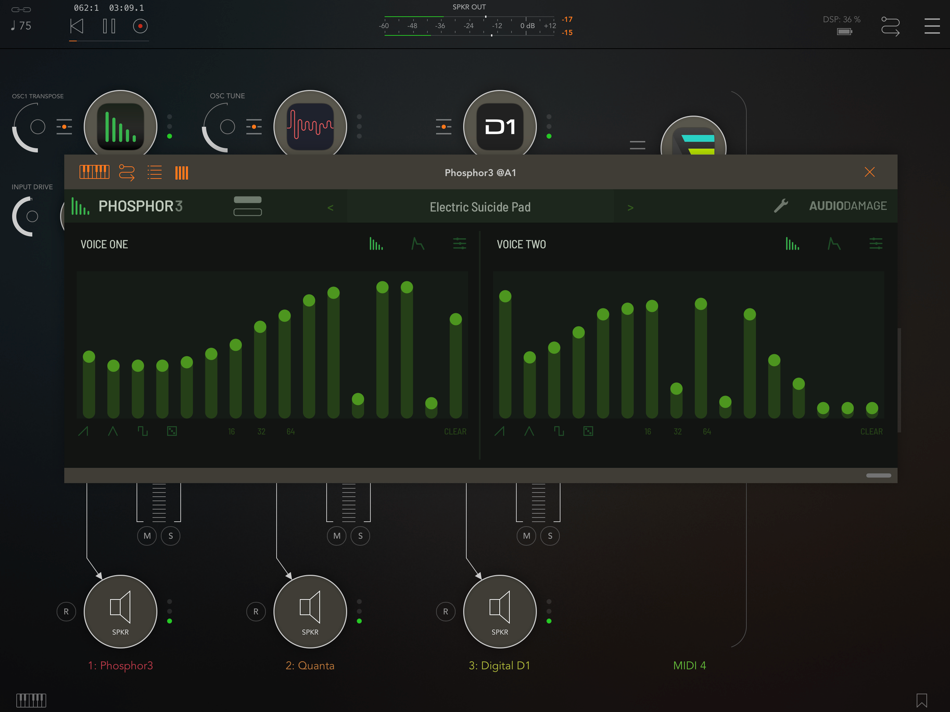Open the on-screen keyboard from the plugin toolbar
The height and width of the screenshot is (712, 950).
(x=95, y=171)
